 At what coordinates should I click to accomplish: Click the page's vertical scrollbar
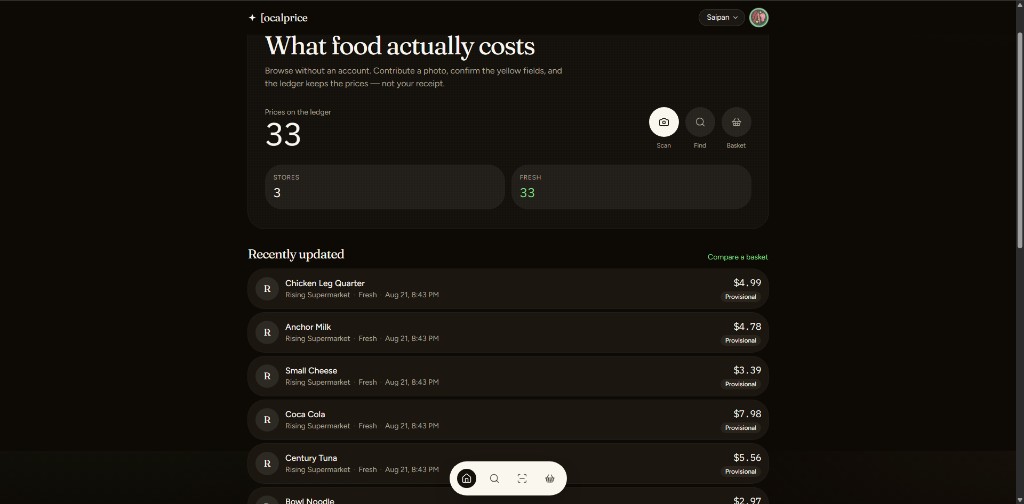point(1019,137)
